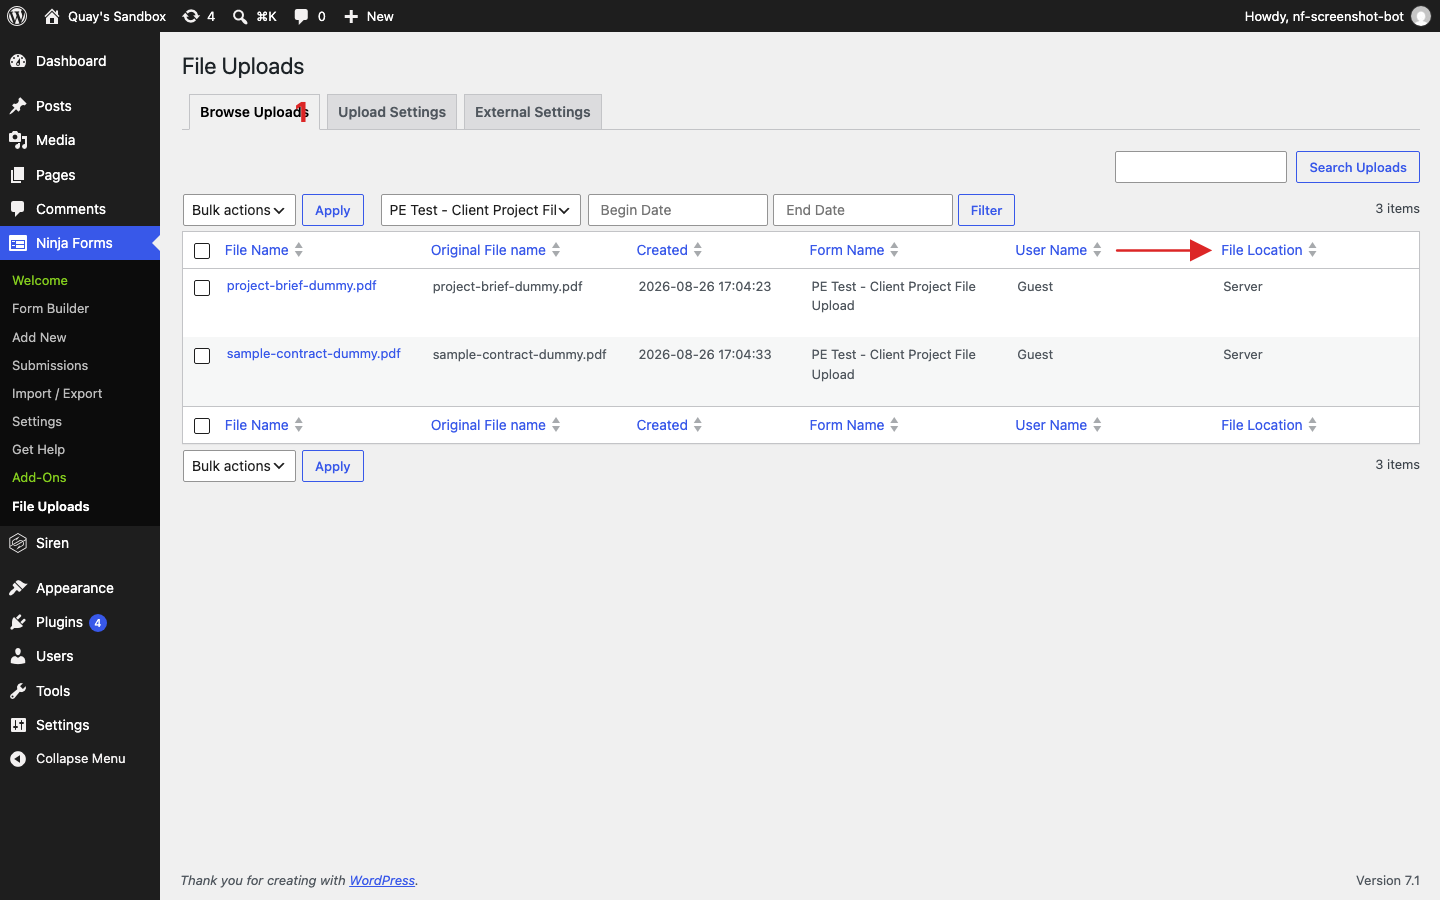Viewport: 1440px width, 900px height.
Task: Select the sample-contract-dummy.pdf row checkbox
Action: click(202, 356)
